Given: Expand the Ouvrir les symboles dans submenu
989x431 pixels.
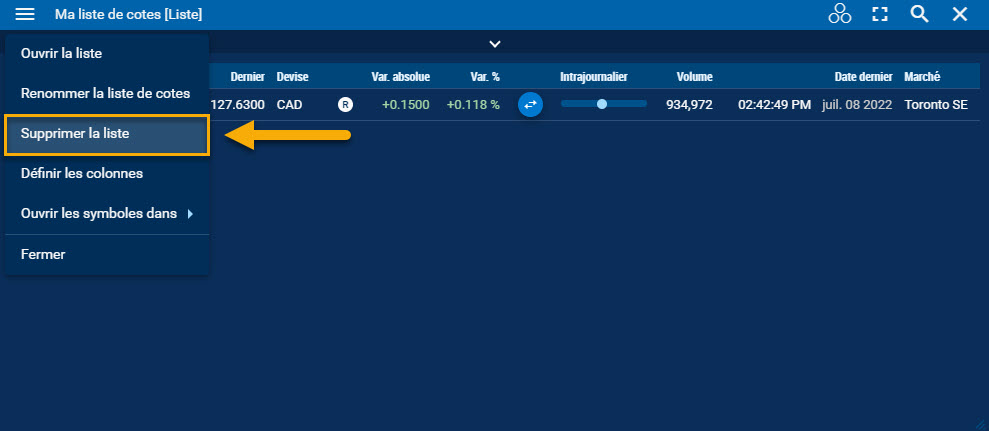Looking at the screenshot, I should coord(106,213).
